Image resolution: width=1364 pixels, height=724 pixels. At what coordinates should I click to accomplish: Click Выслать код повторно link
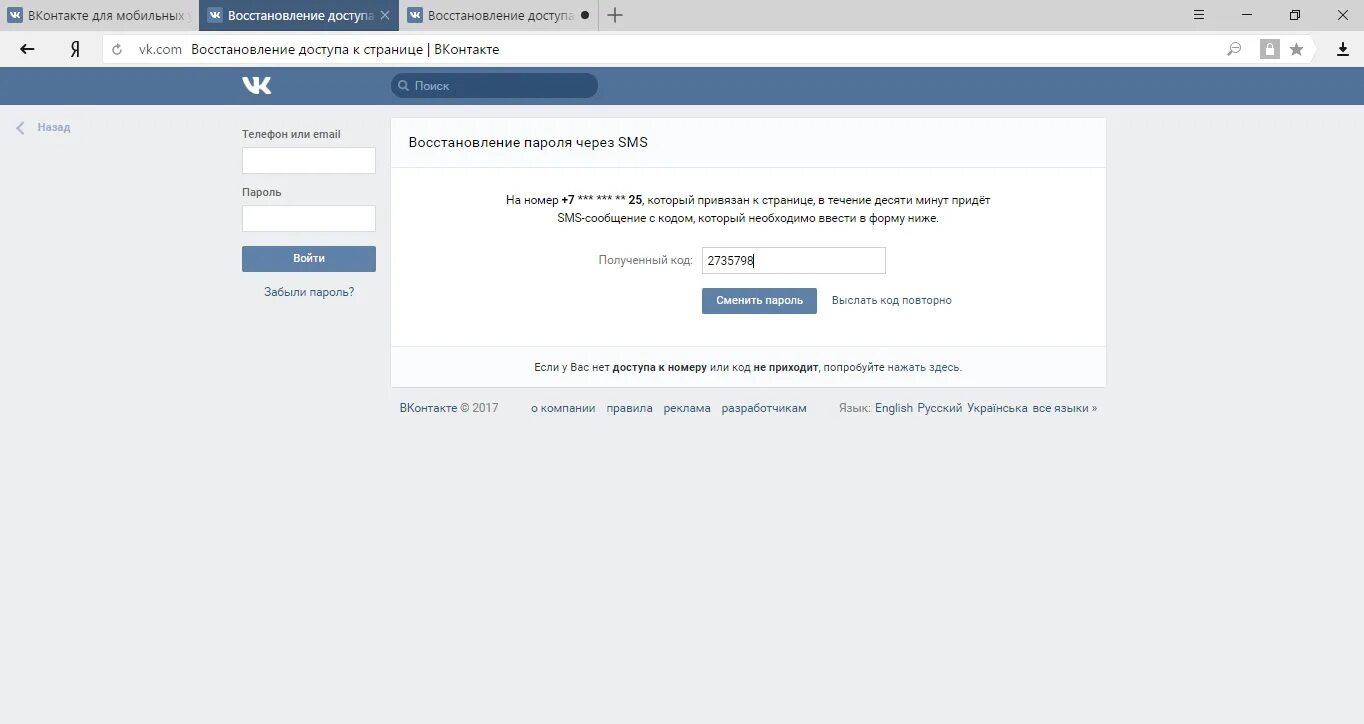(x=892, y=300)
